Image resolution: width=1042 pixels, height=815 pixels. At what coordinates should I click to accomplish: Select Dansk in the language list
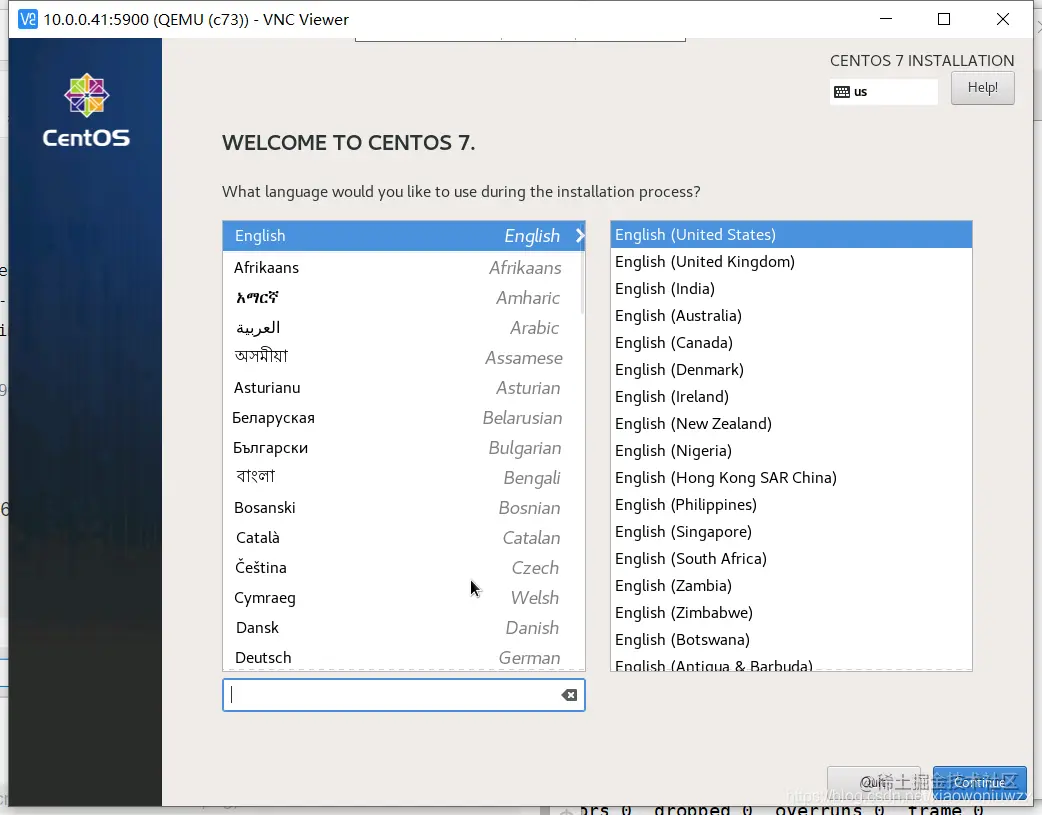tap(404, 627)
